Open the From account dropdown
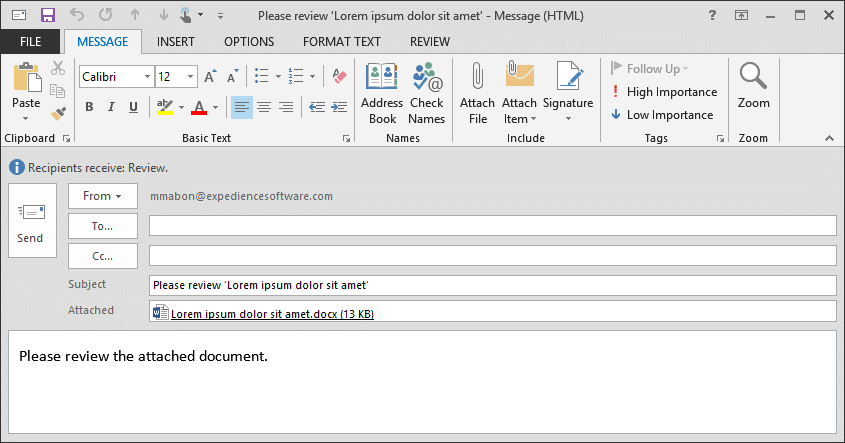Image resolution: width=845 pixels, height=443 pixels. (x=102, y=196)
